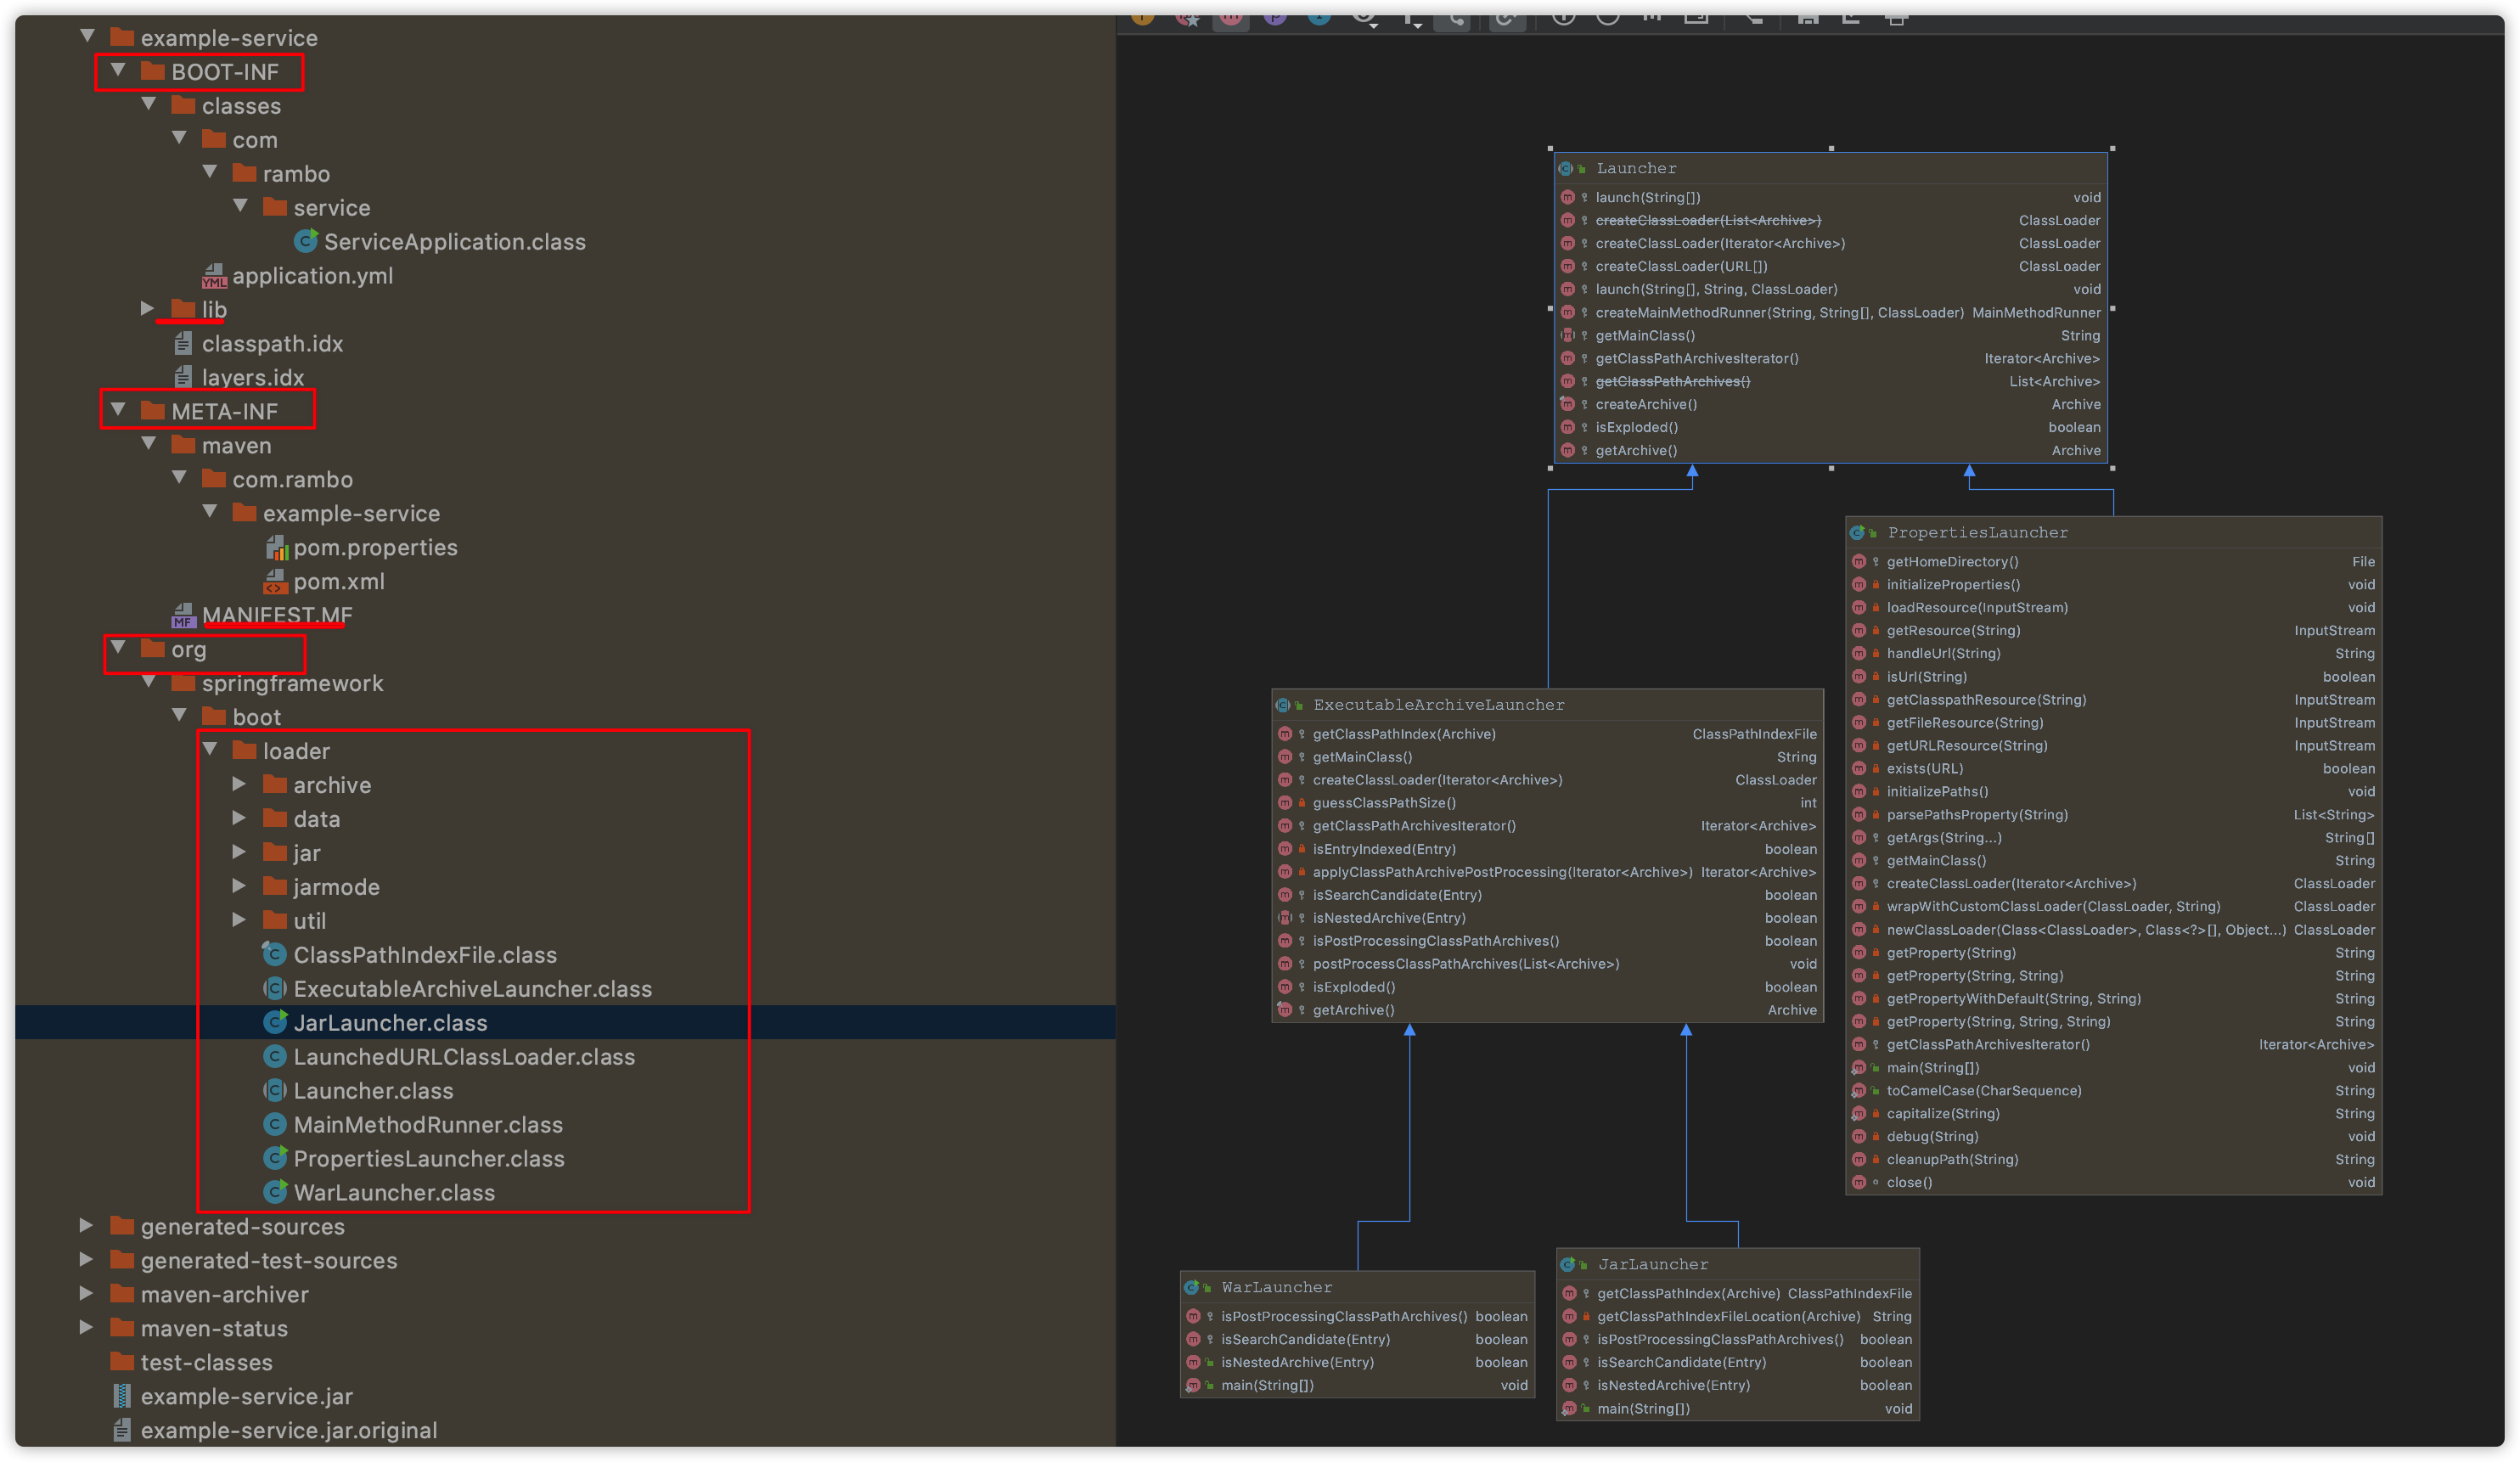Select WarLauncher.class in the file tree

(x=393, y=1192)
